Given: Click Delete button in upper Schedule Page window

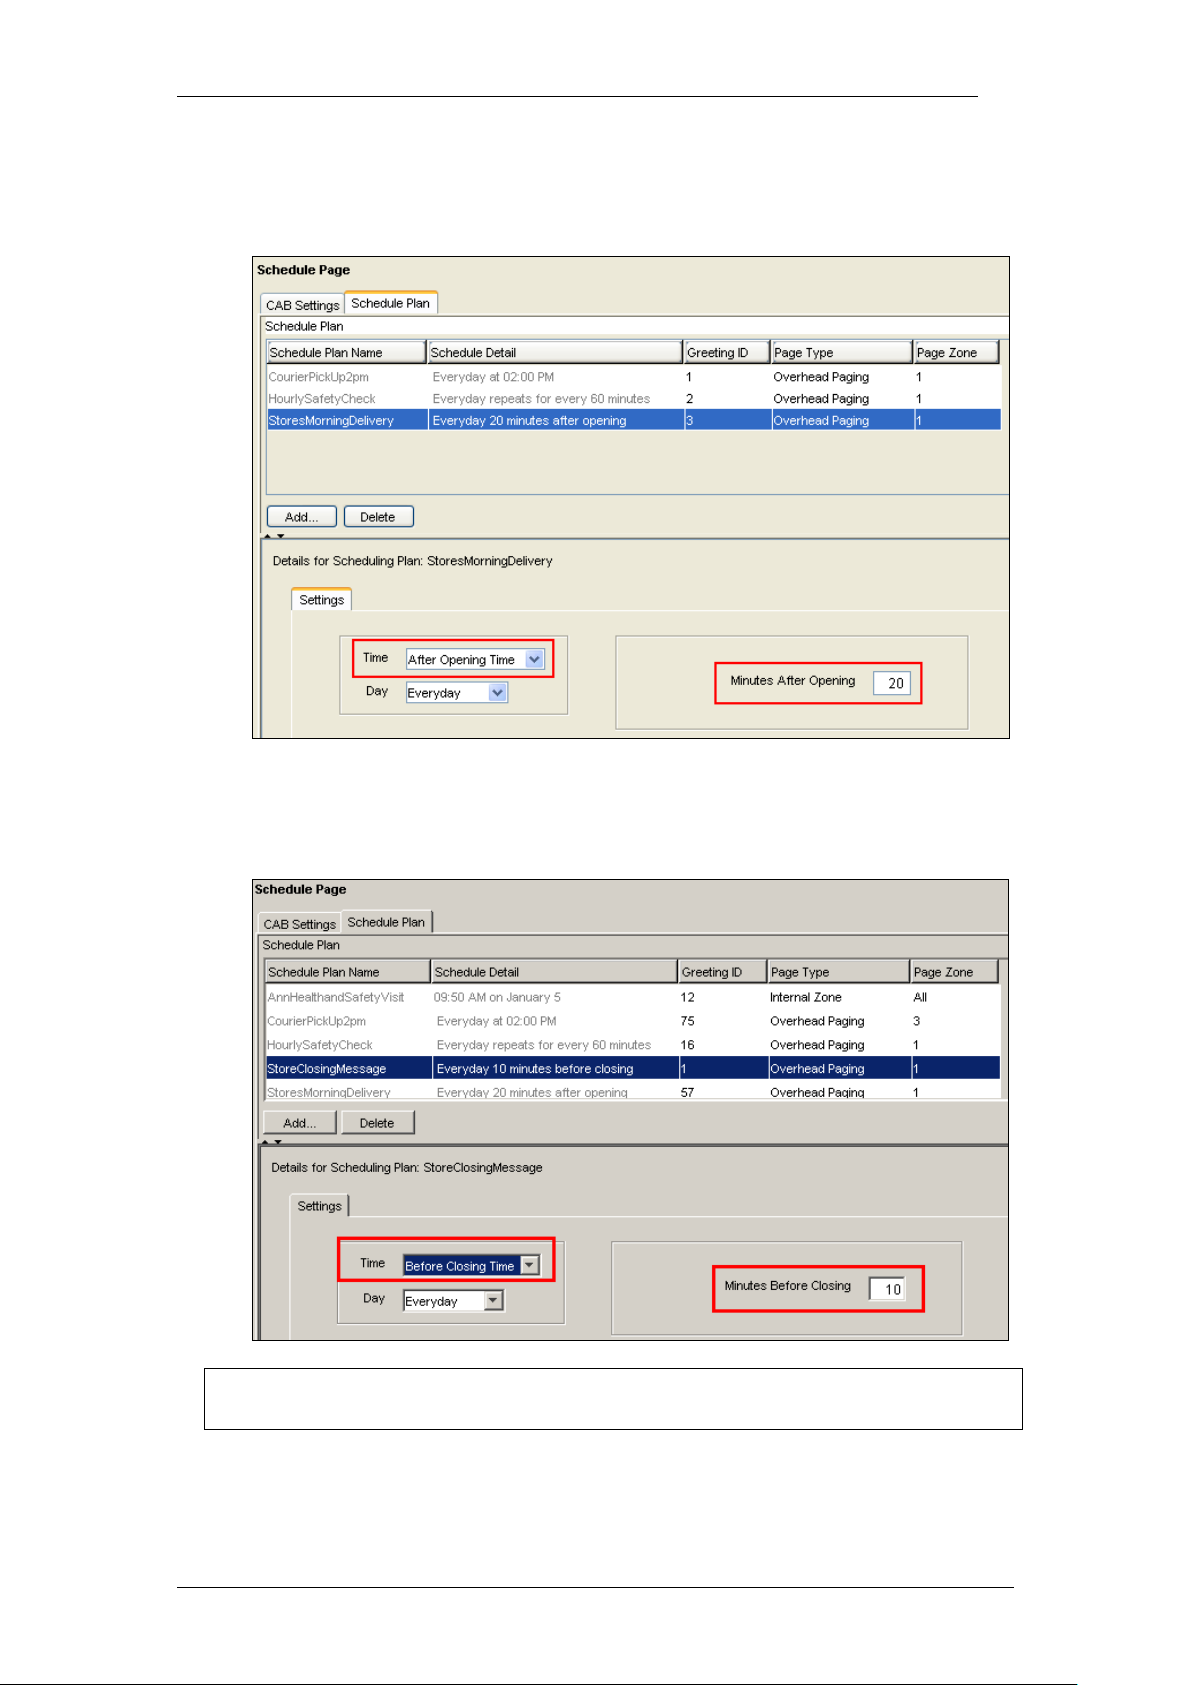Looking at the screenshot, I should point(378,517).
